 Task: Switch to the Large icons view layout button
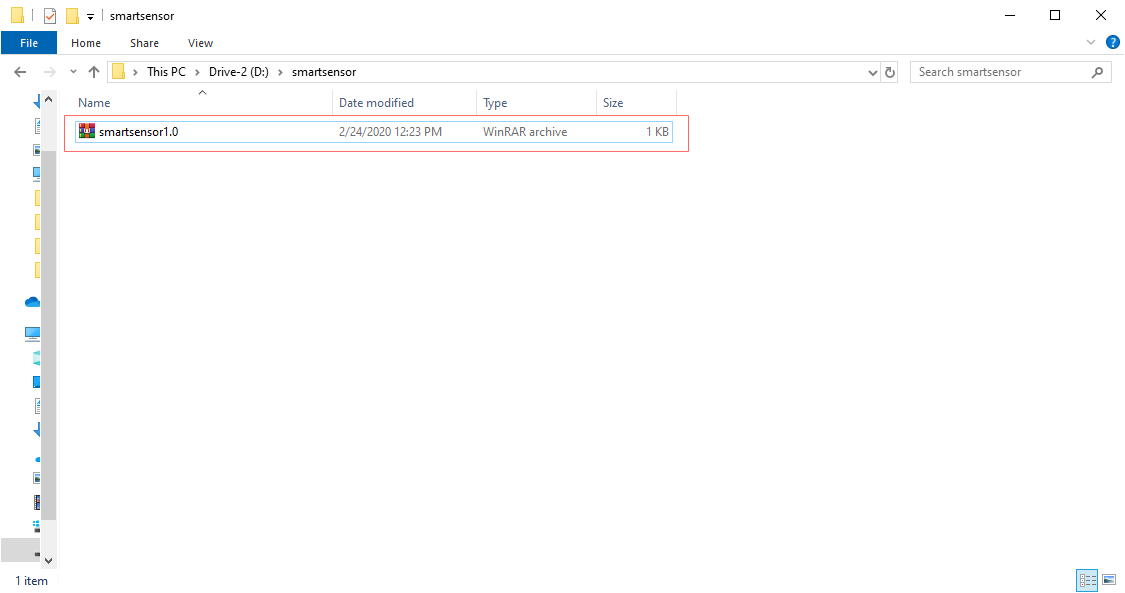(x=1109, y=579)
